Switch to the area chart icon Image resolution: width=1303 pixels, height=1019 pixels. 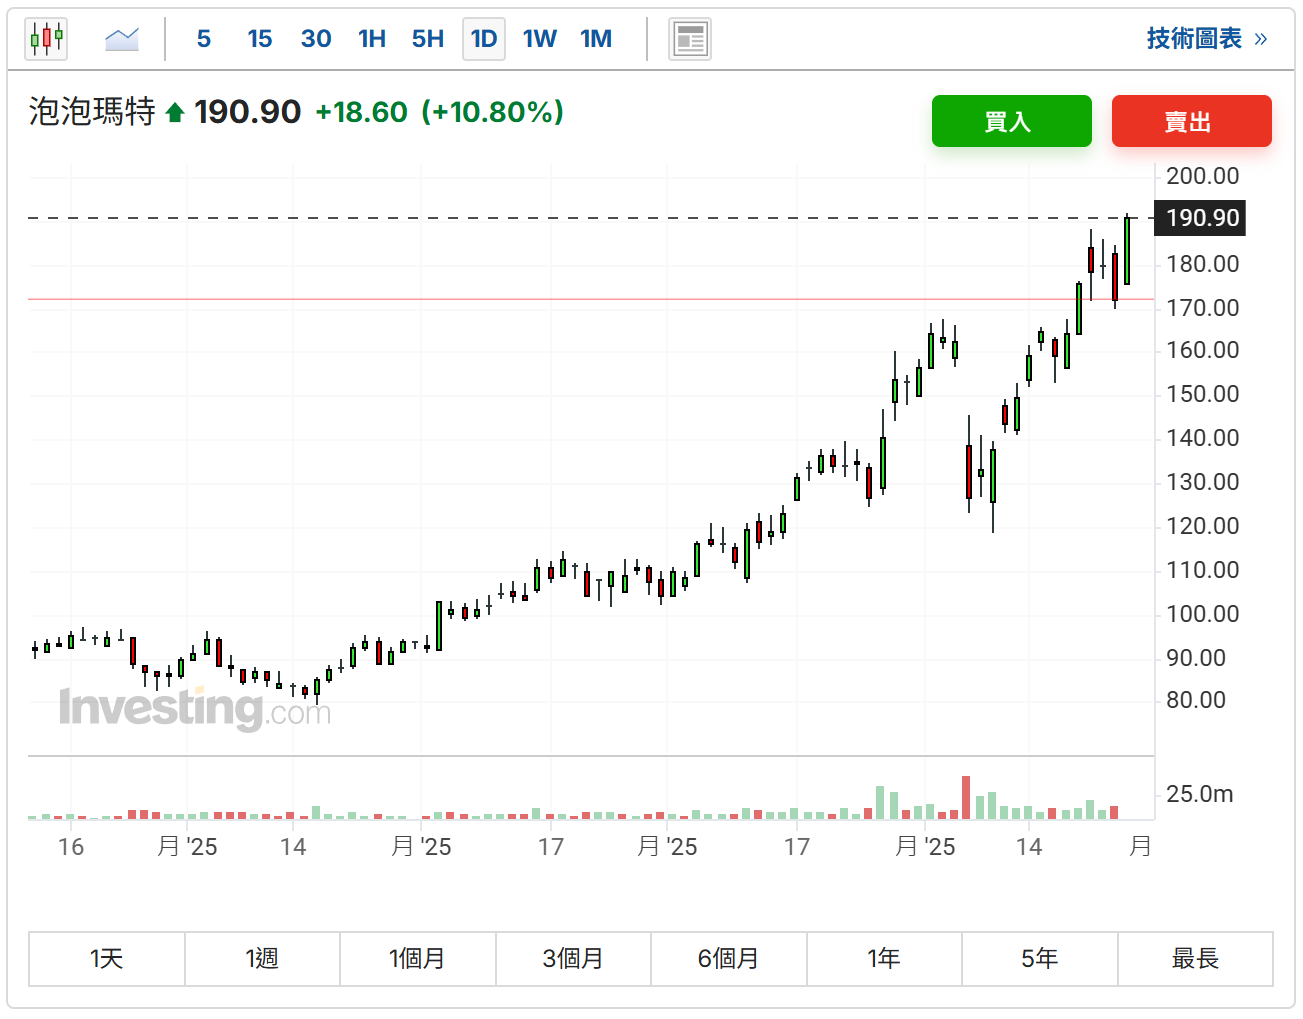pyautogui.click(x=122, y=39)
